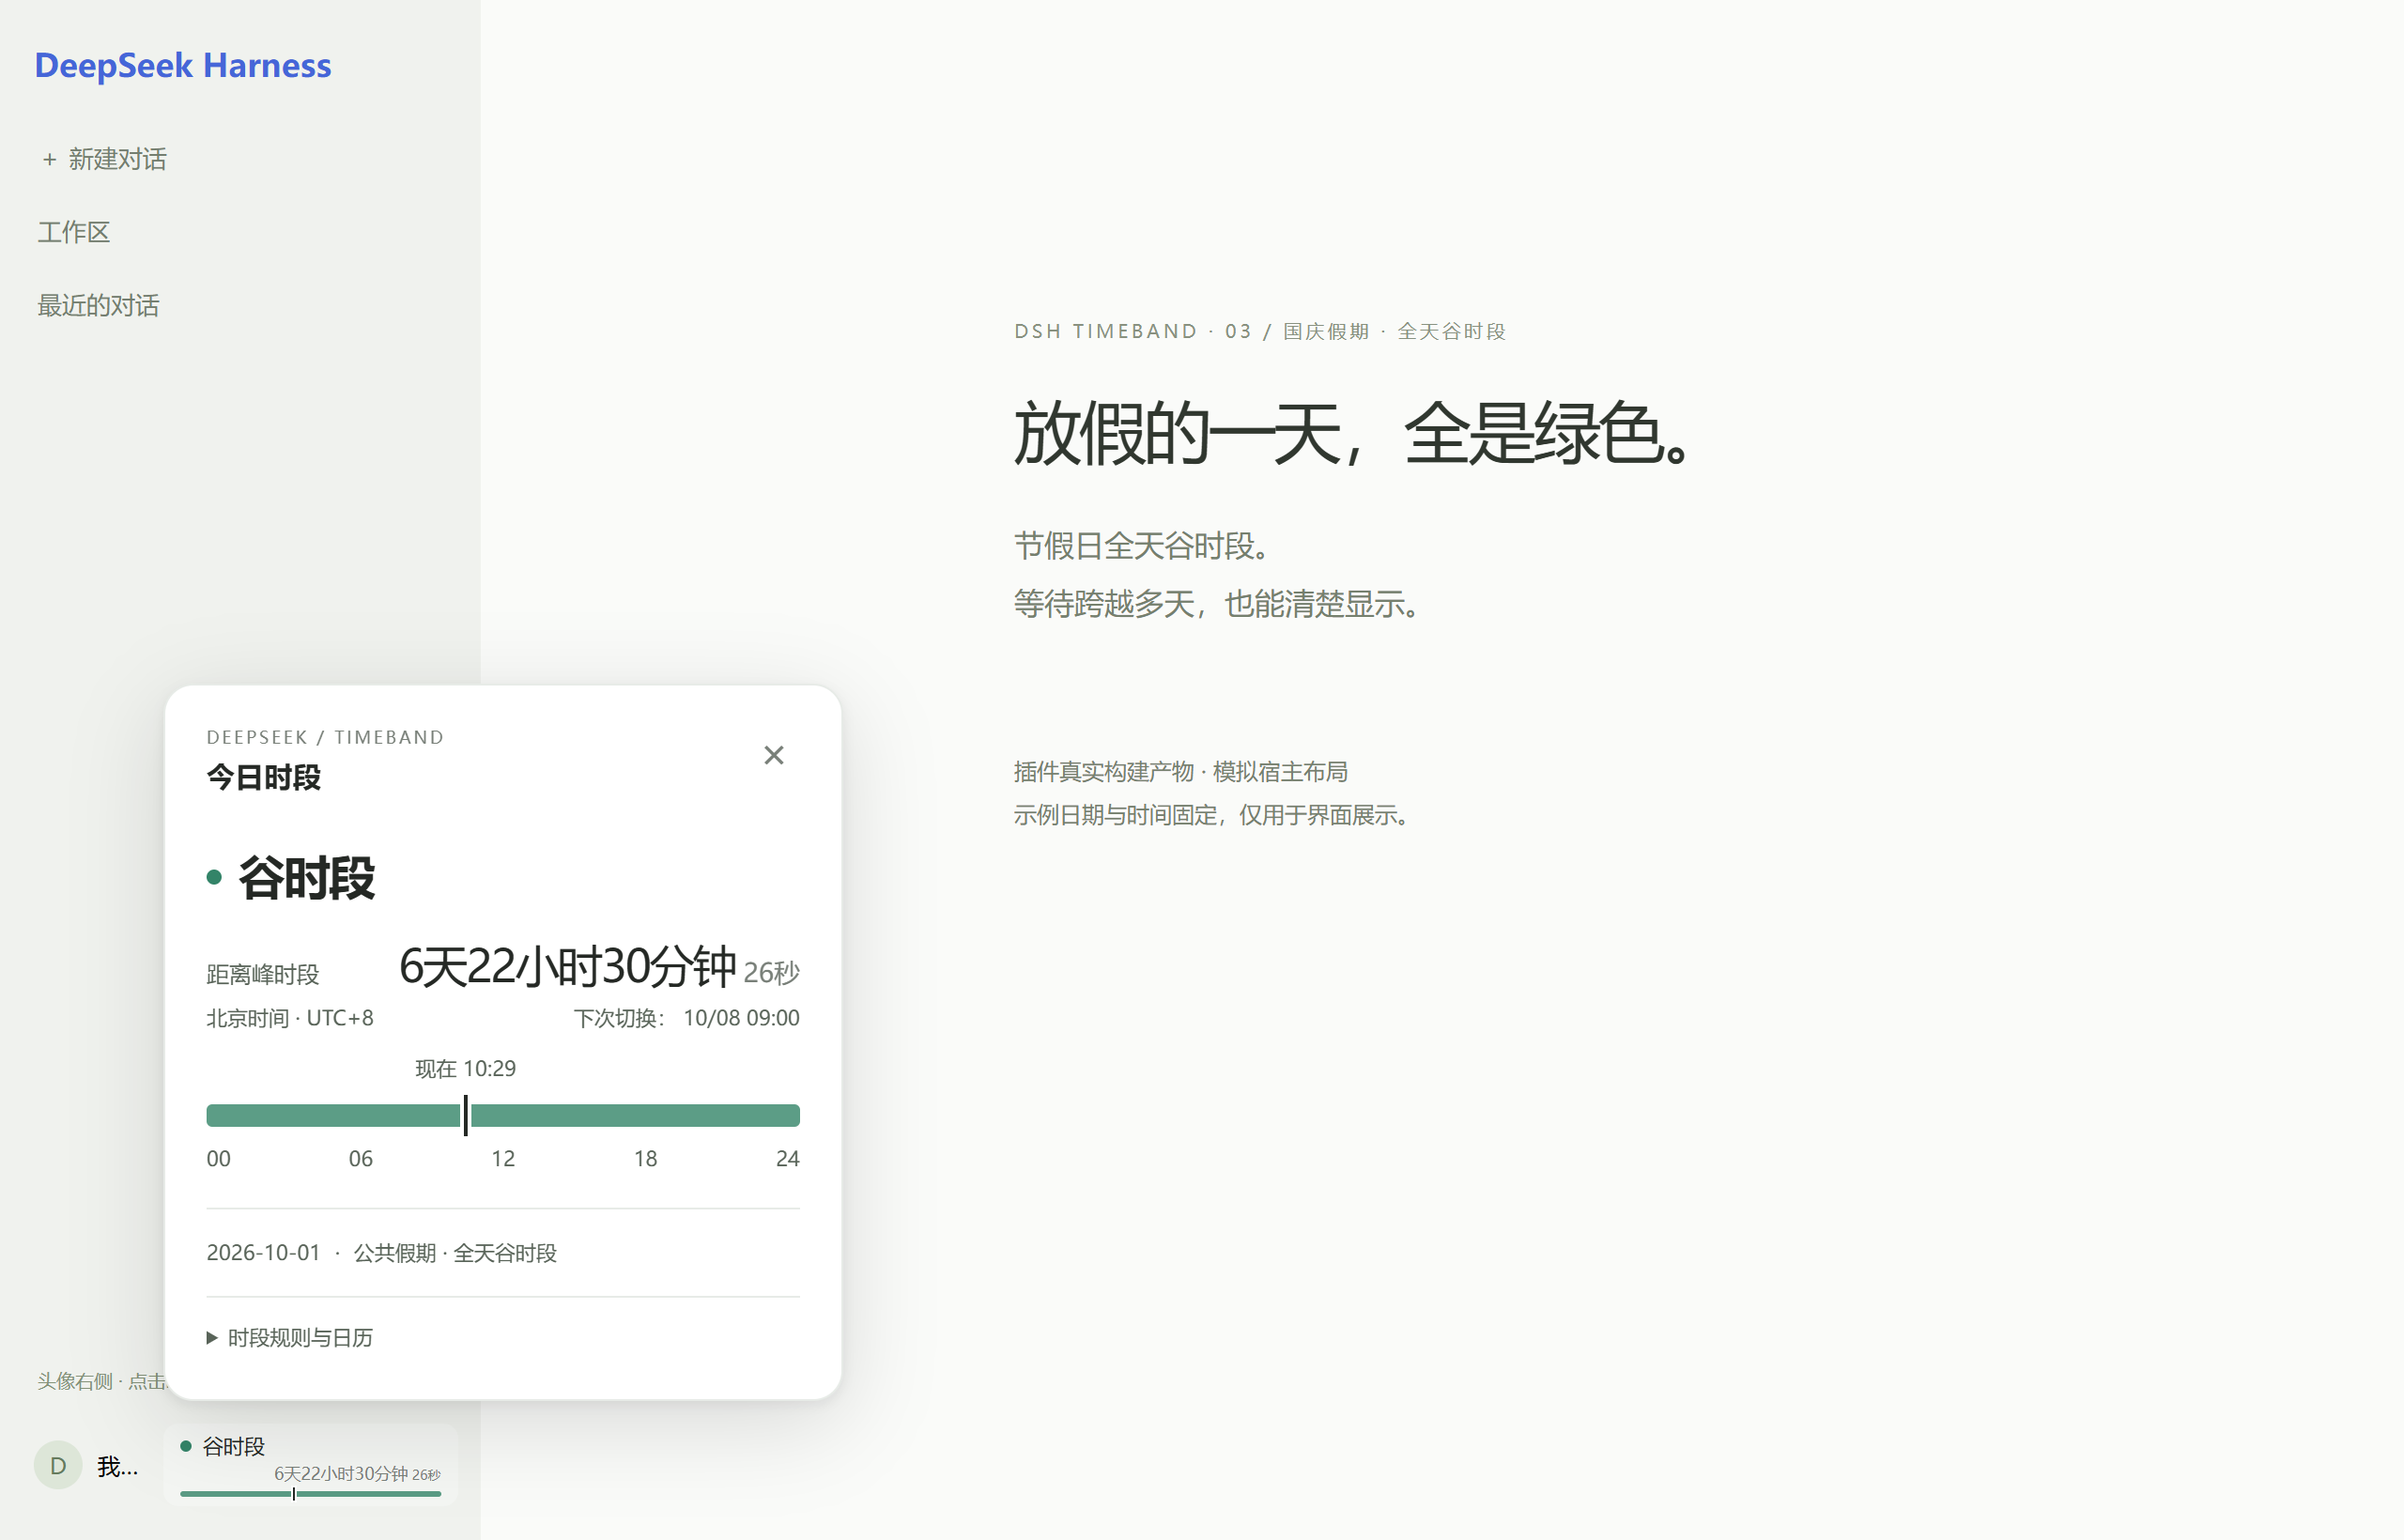Start a new chat with 新建对话

tap(104, 159)
